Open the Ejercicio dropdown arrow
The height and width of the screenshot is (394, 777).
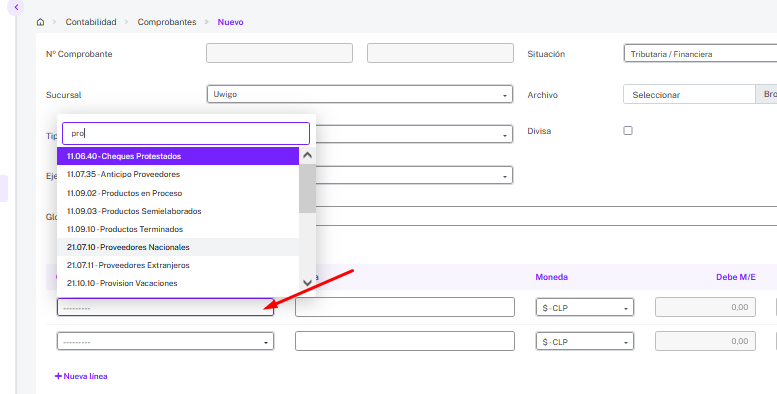(x=504, y=176)
